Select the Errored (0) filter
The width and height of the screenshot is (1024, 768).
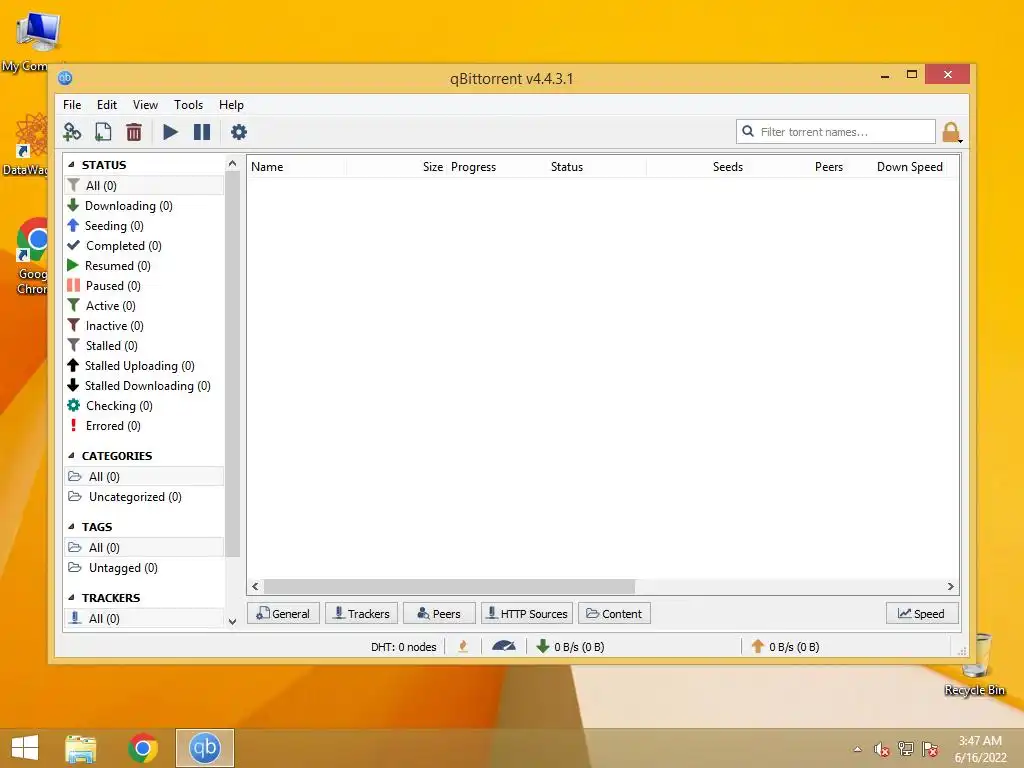[144, 426]
